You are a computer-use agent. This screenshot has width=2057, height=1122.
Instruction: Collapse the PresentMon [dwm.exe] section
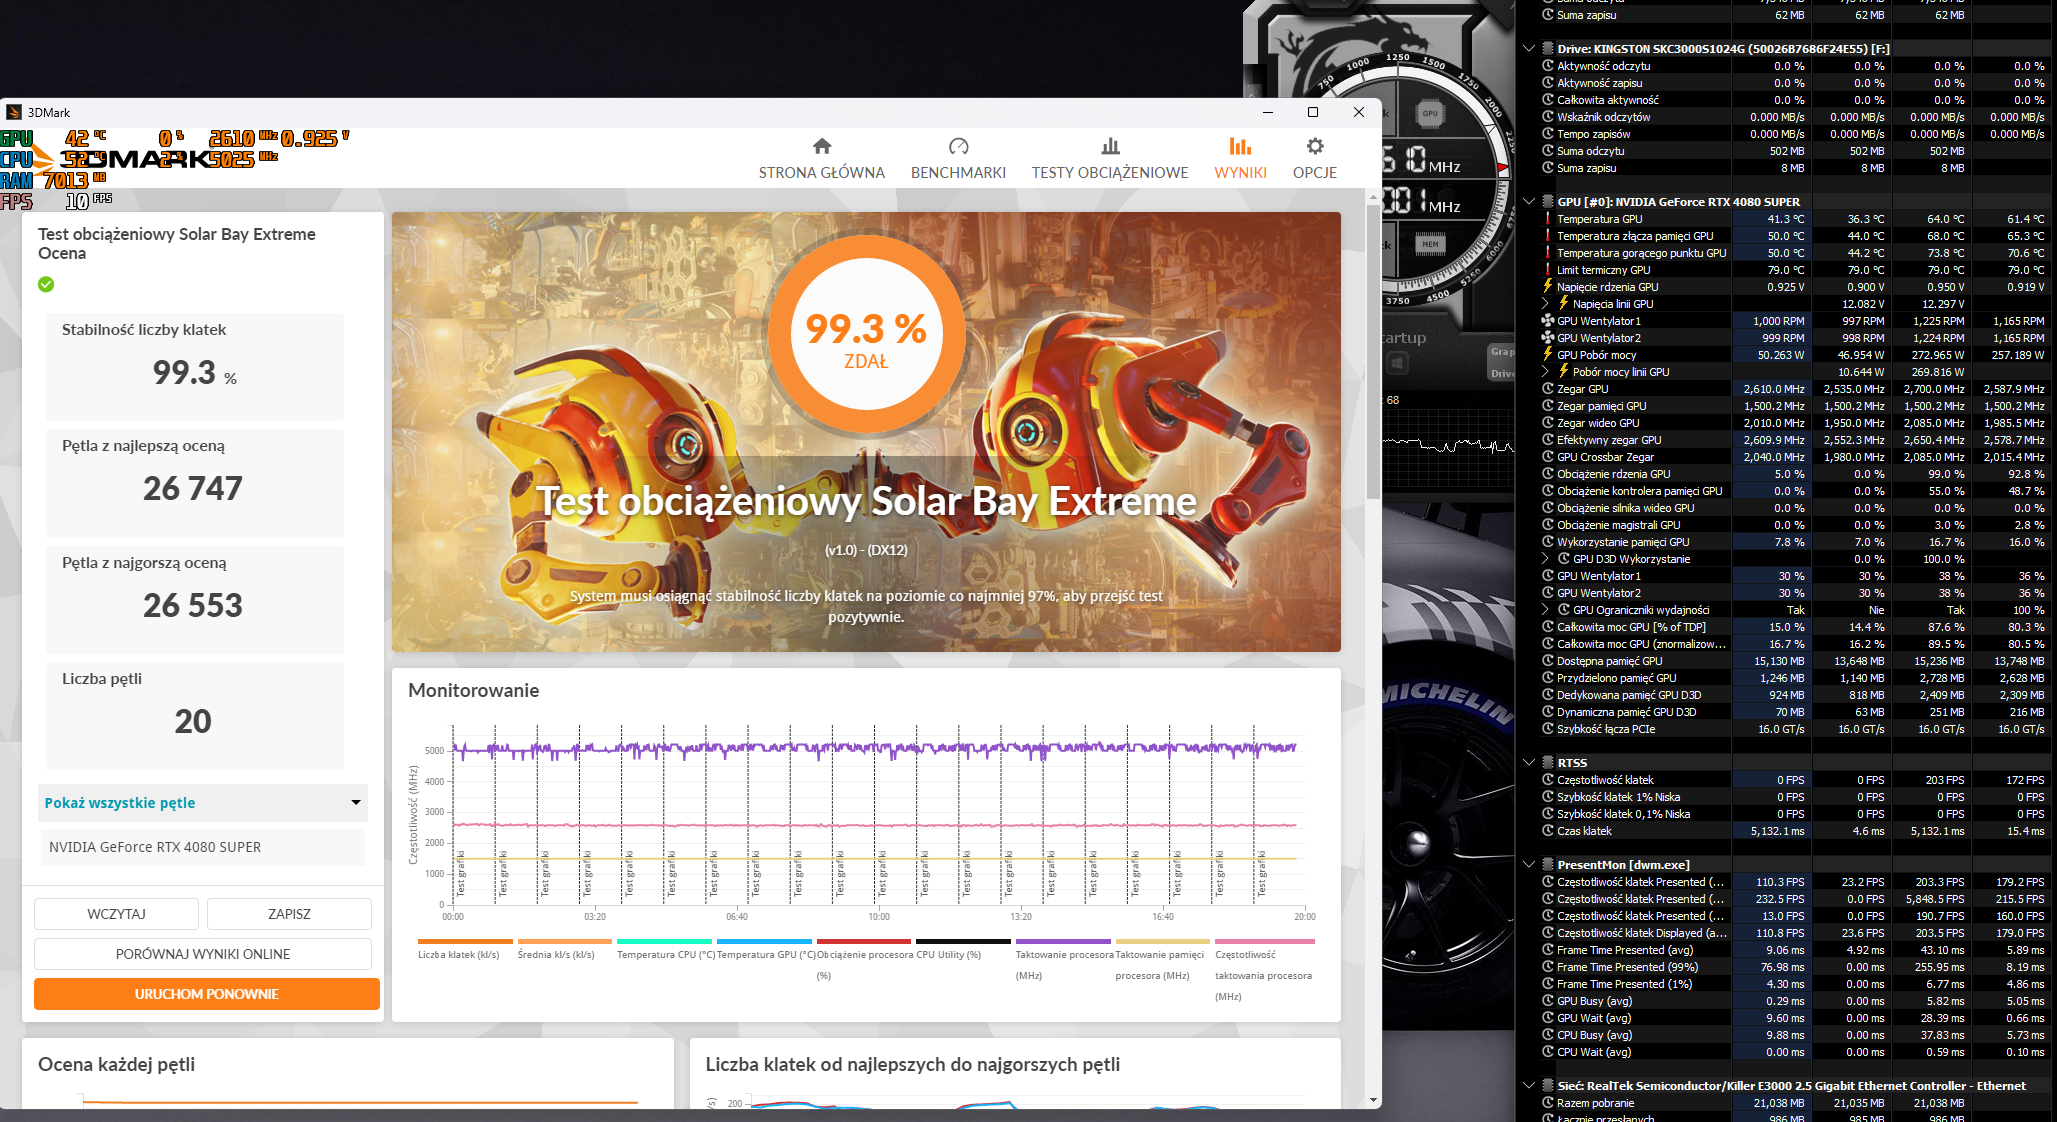click(1529, 865)
